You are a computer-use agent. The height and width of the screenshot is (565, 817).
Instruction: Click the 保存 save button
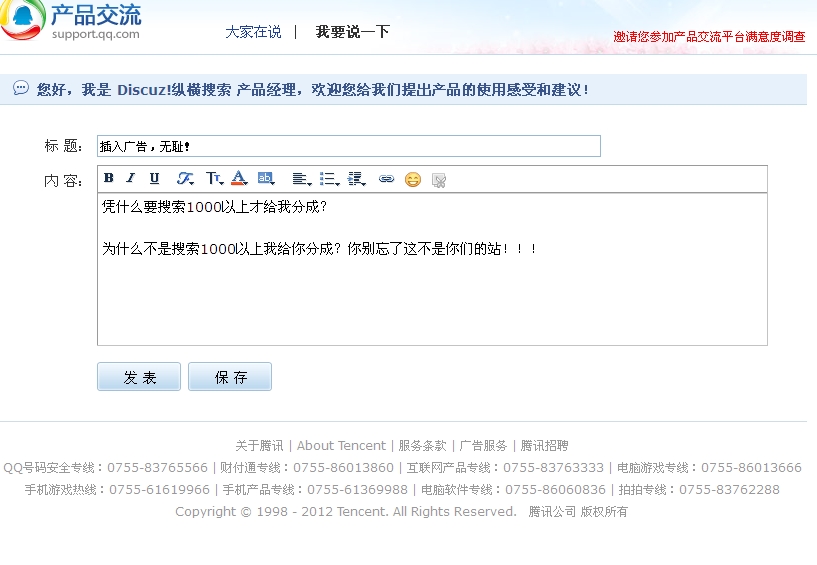pos(230,377)
